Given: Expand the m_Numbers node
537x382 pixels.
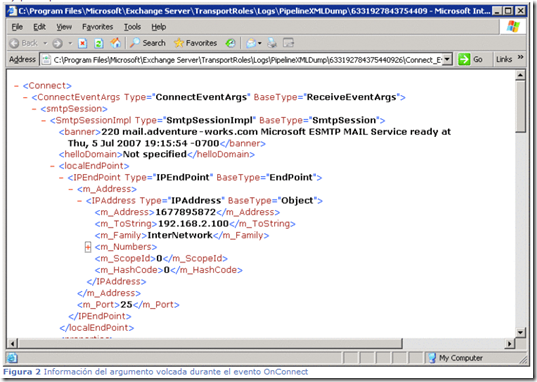Looking at the screenshot, I should pyautogui.click(x=88, y=247).
